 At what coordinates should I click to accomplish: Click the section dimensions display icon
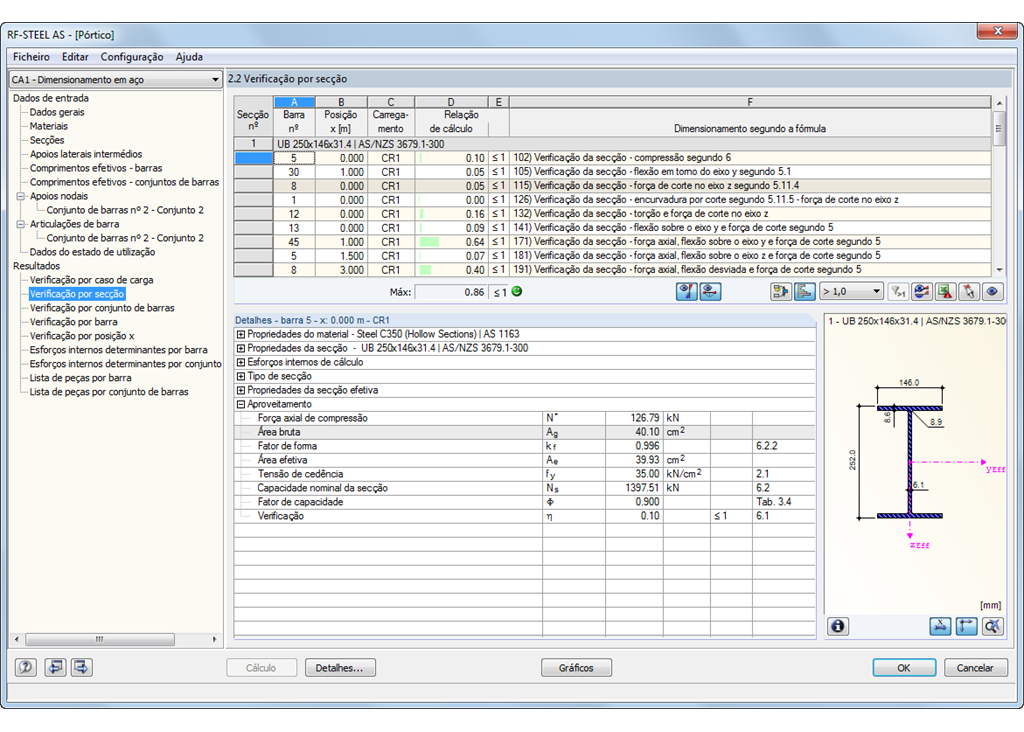click(940, 626)
